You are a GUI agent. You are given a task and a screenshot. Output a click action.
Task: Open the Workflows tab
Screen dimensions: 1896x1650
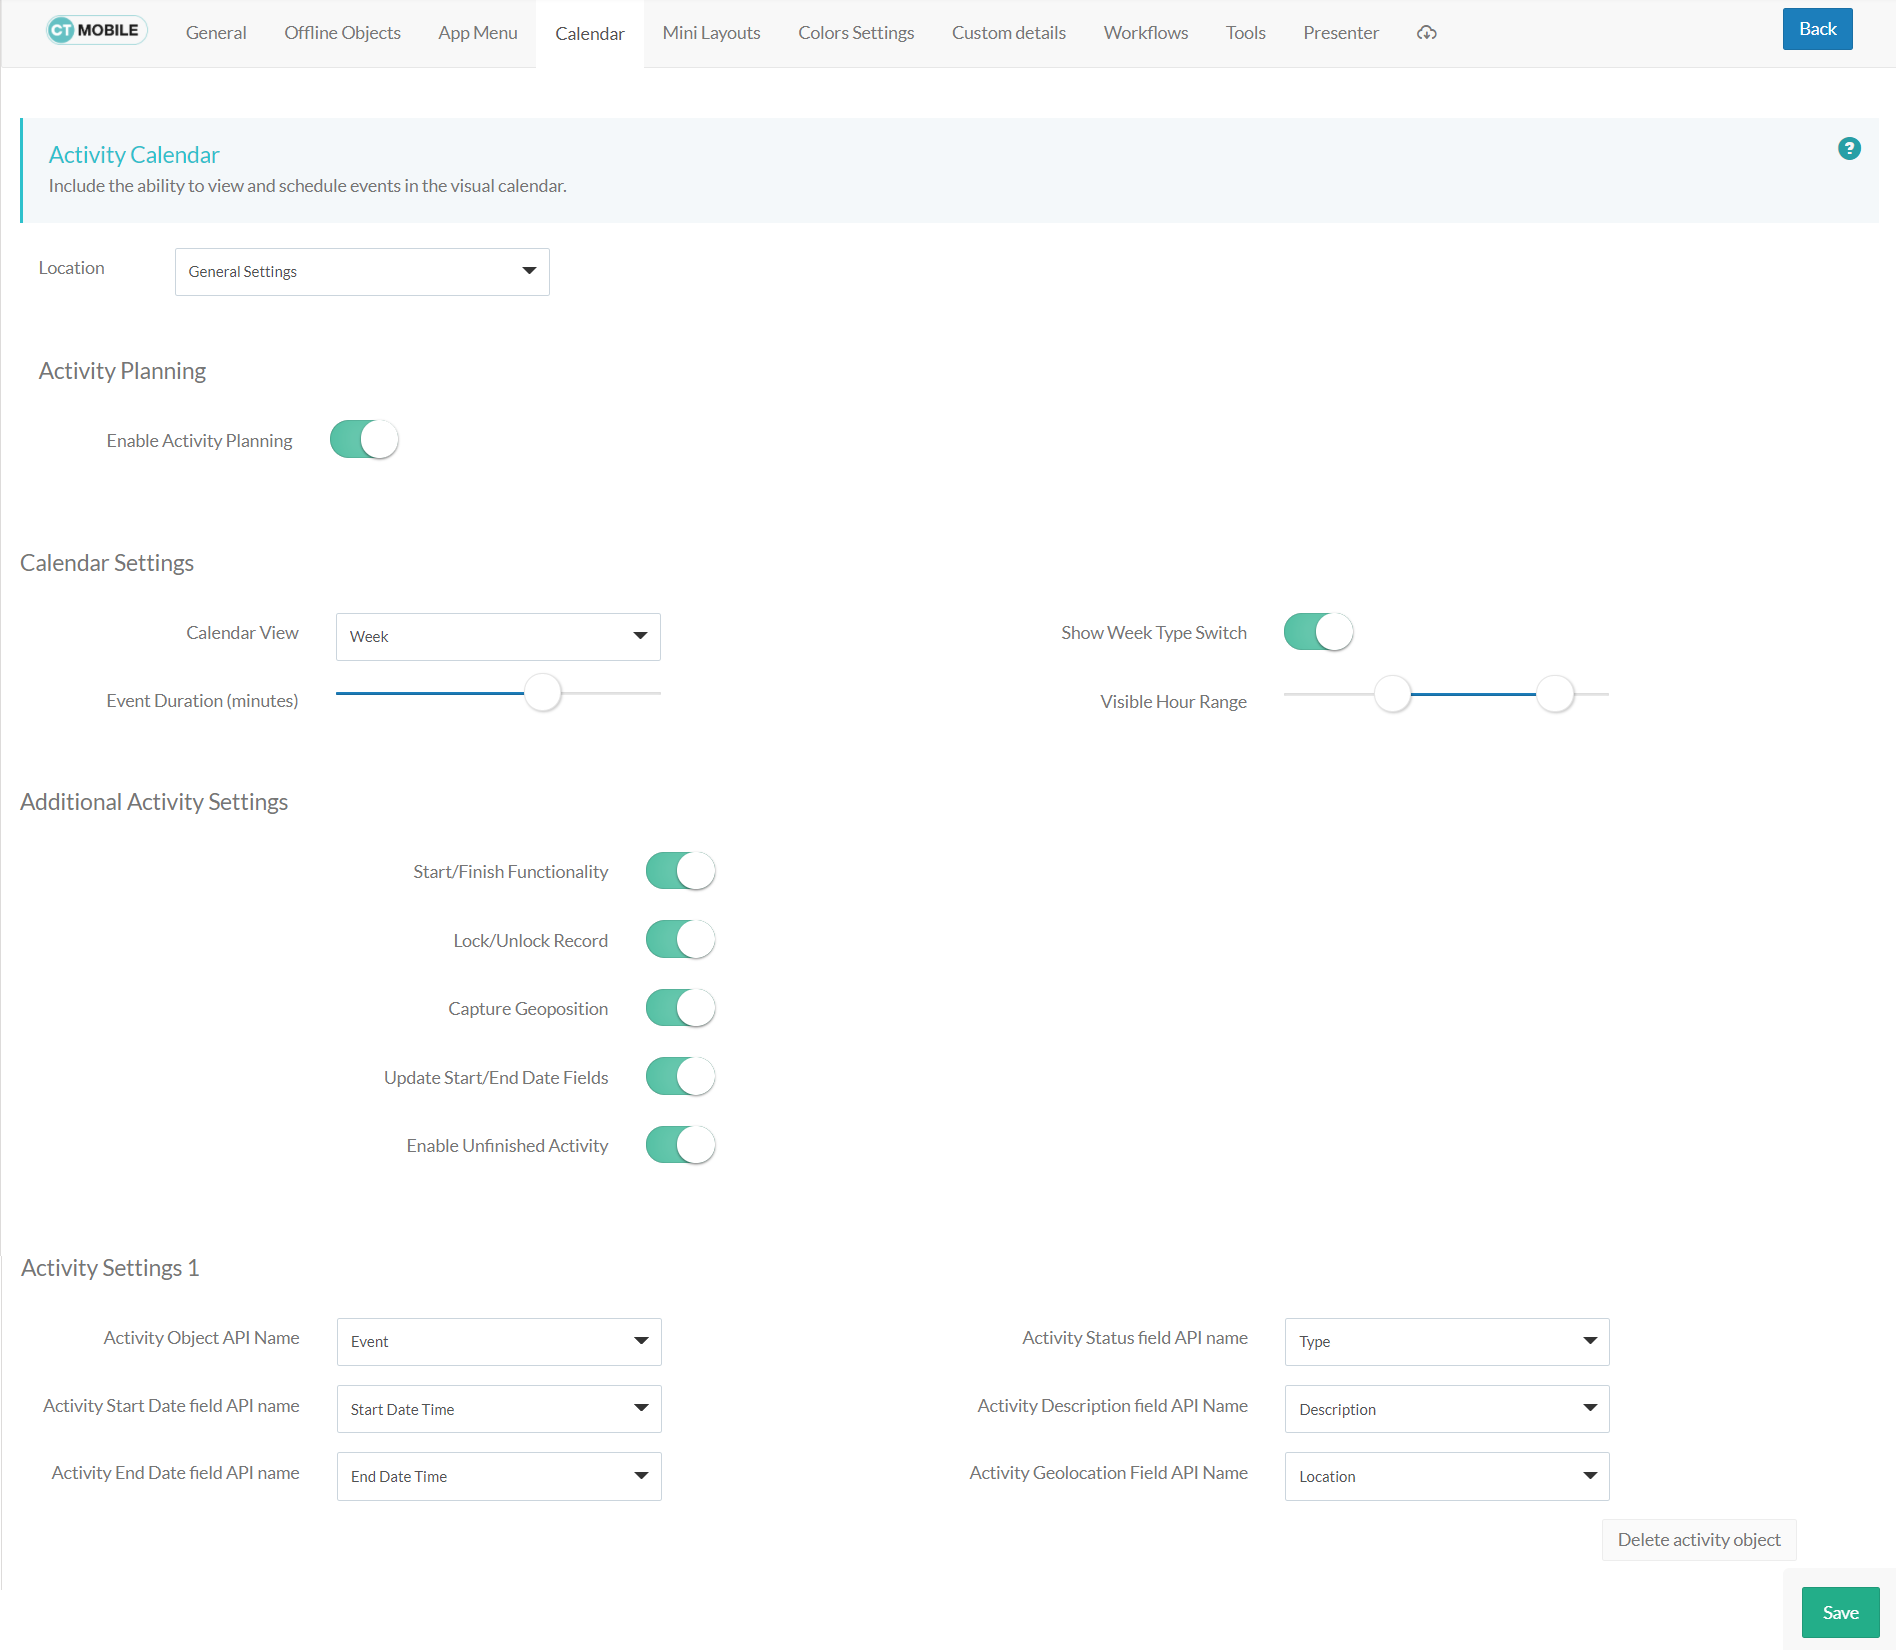click(x=1145, y=33)
